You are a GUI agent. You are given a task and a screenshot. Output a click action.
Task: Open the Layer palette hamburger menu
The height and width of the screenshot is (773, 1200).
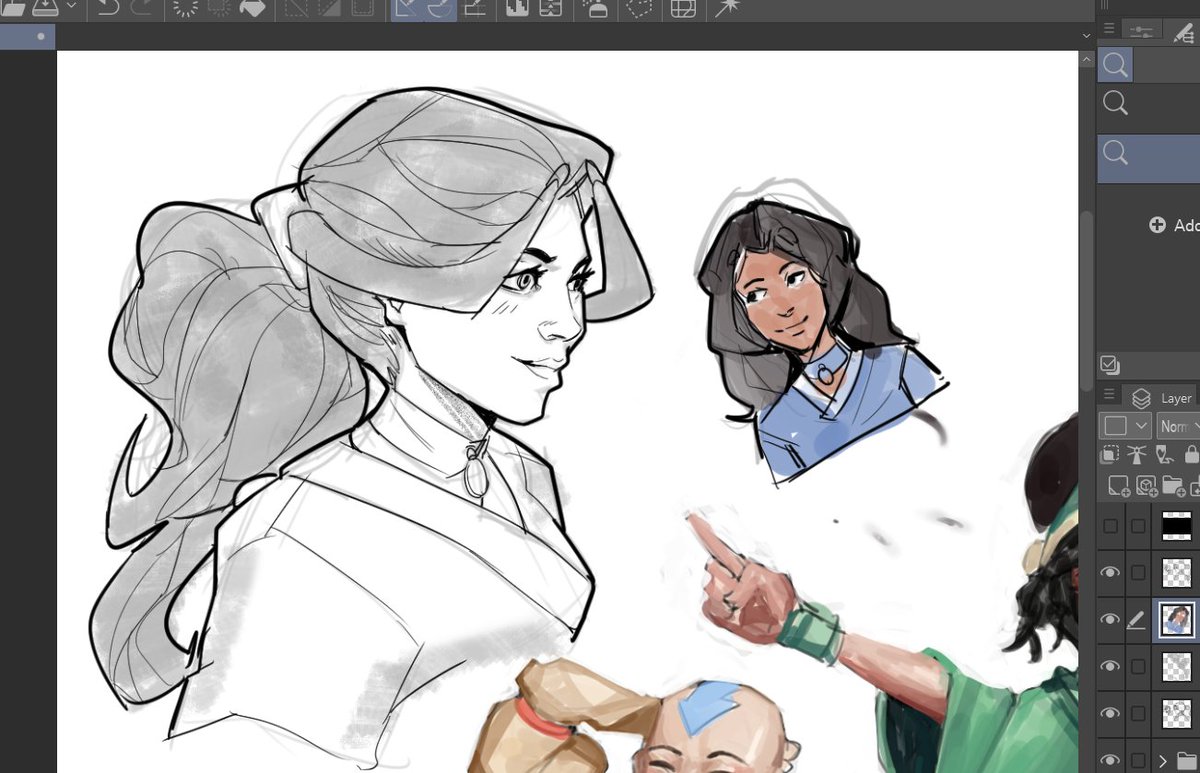coord(1109,394)
